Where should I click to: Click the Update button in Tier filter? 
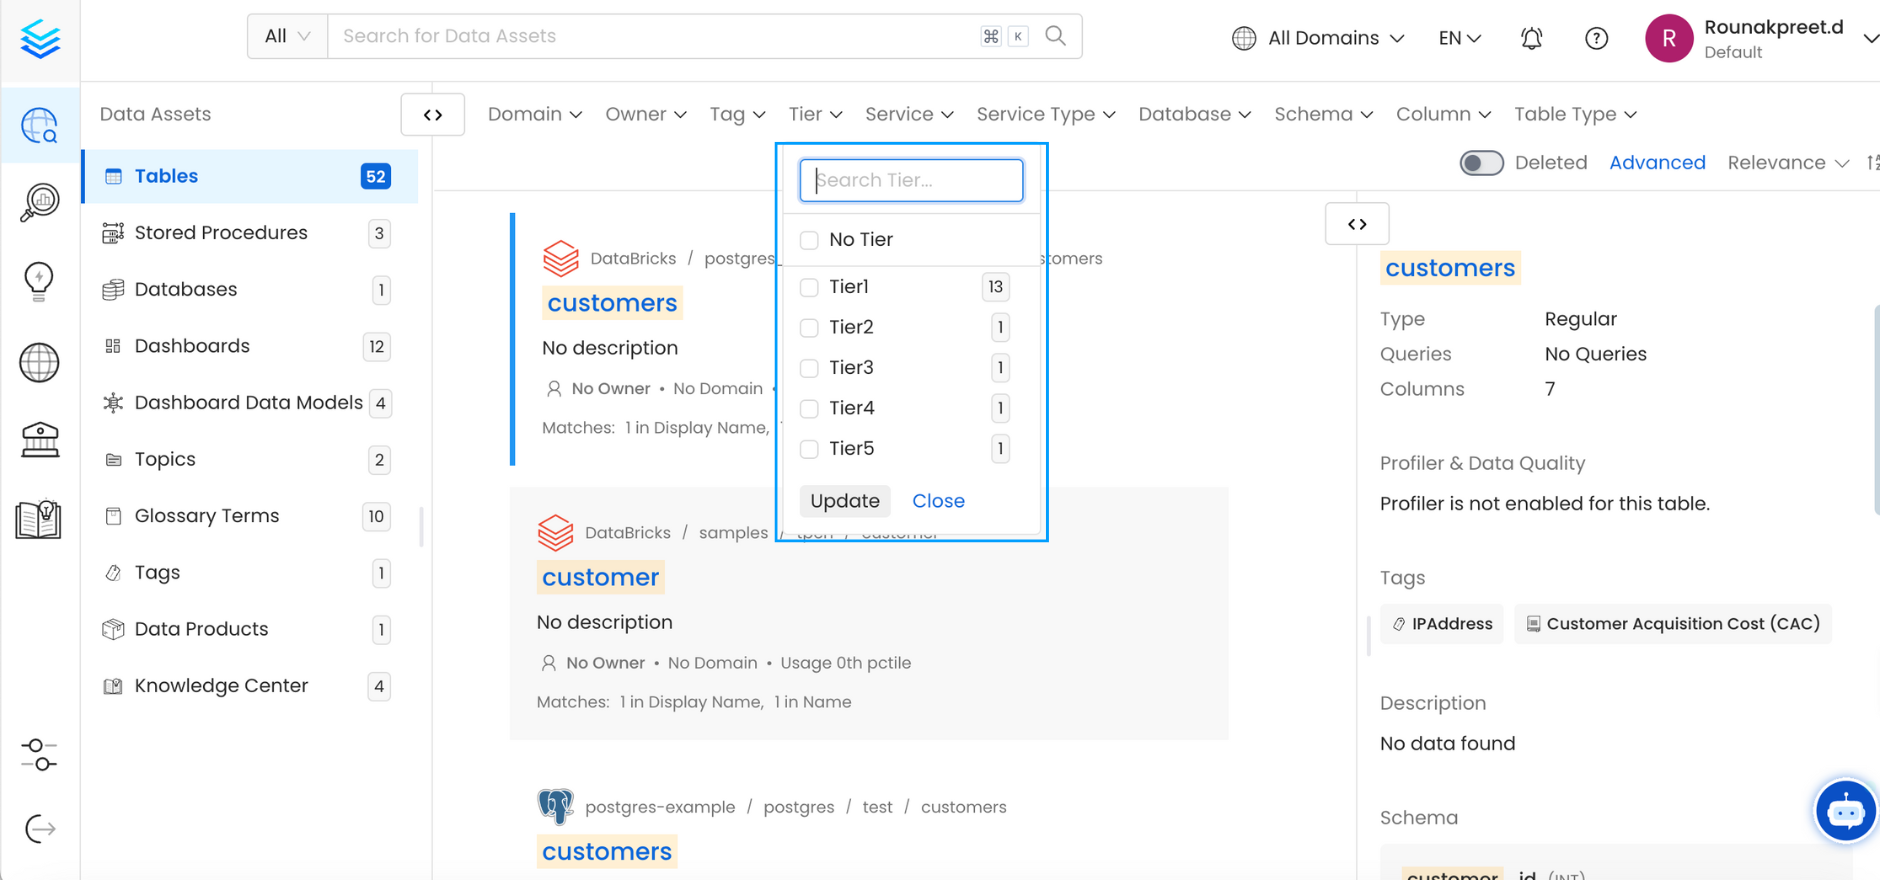(x=844, y=501)
